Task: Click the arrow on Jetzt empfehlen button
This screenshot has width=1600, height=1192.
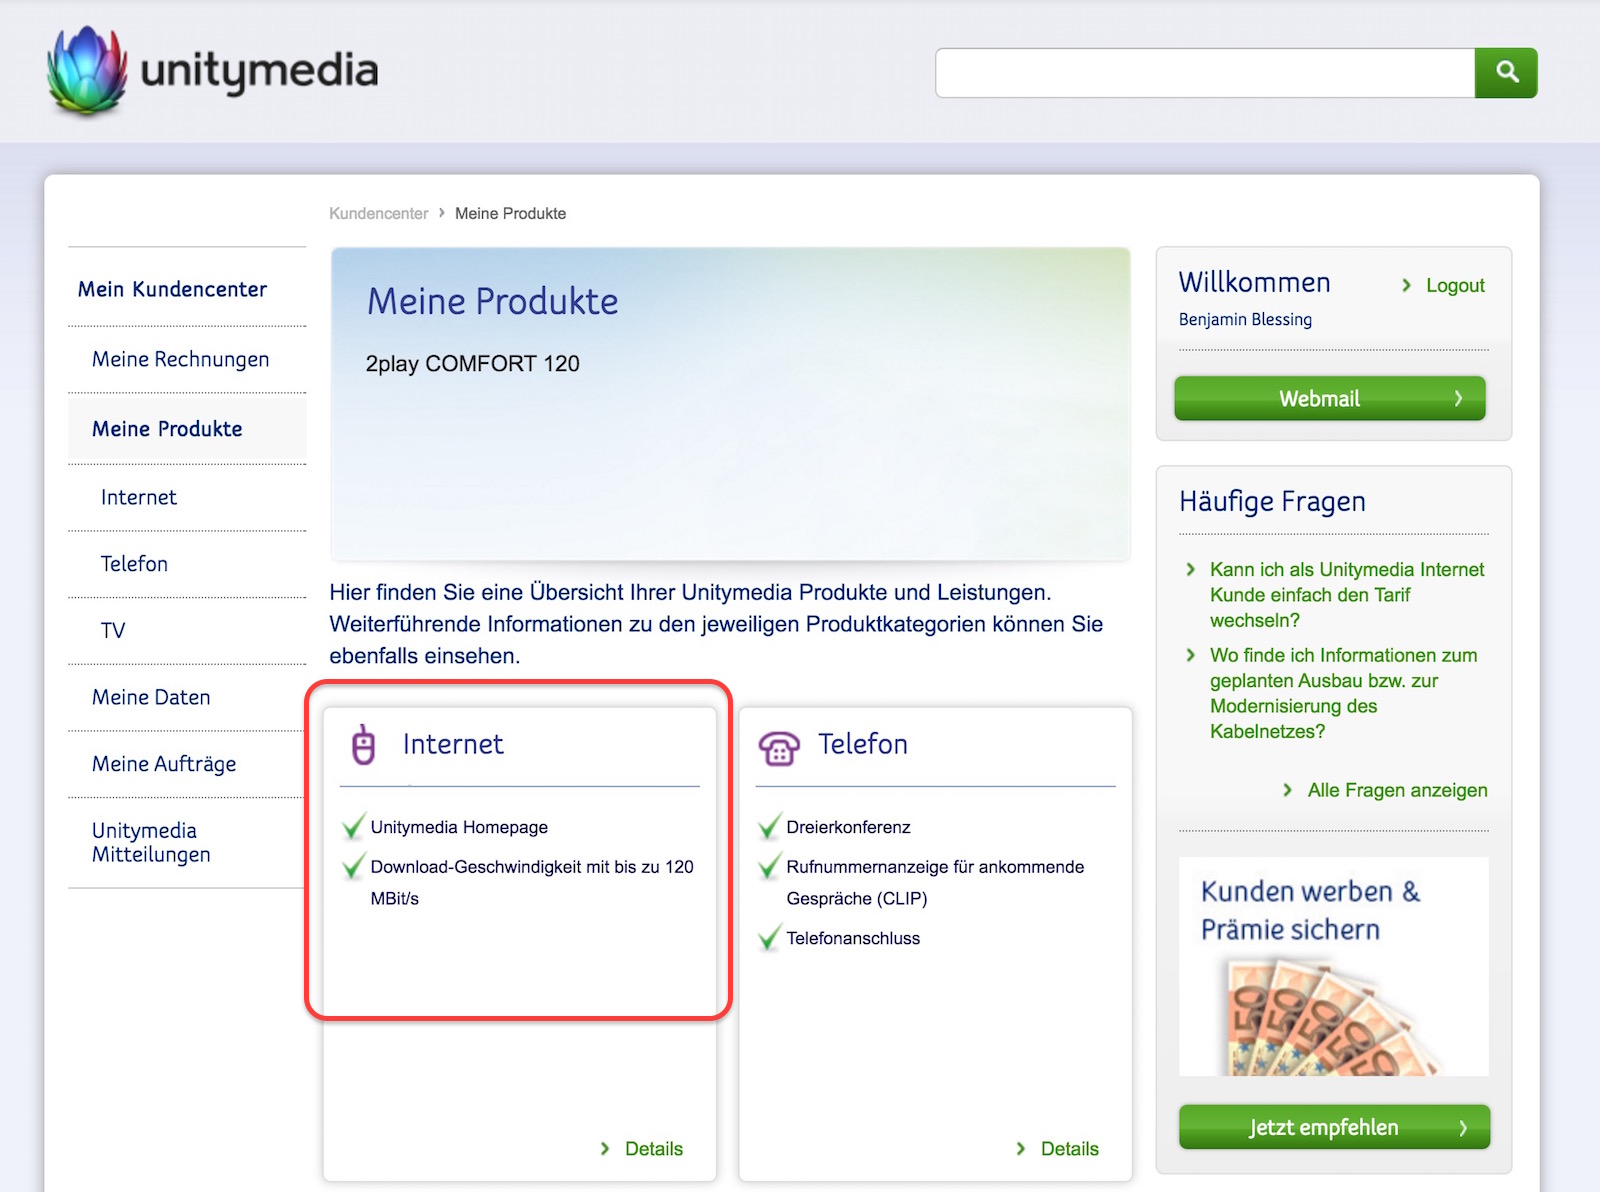Action: click(x=1463, y=1127)
